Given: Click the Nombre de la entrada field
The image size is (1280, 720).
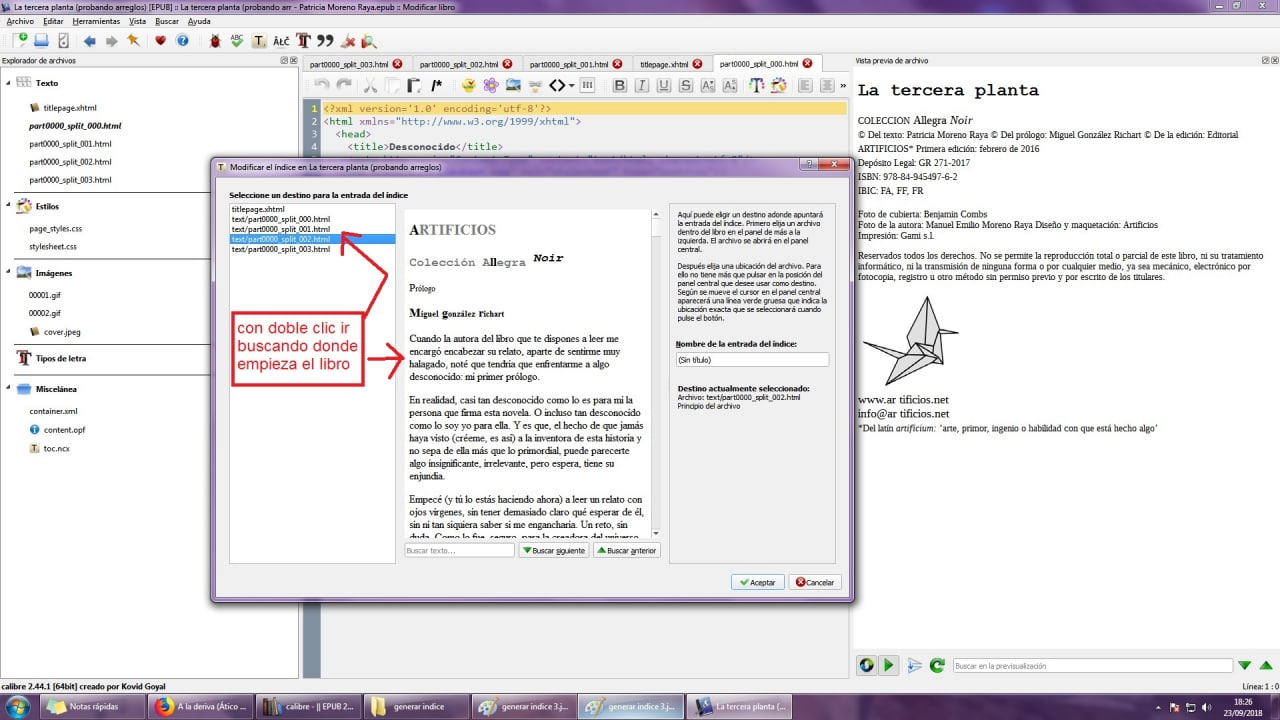Looking at the screenshot, I should pyautogui.click(x=753, y=359).
